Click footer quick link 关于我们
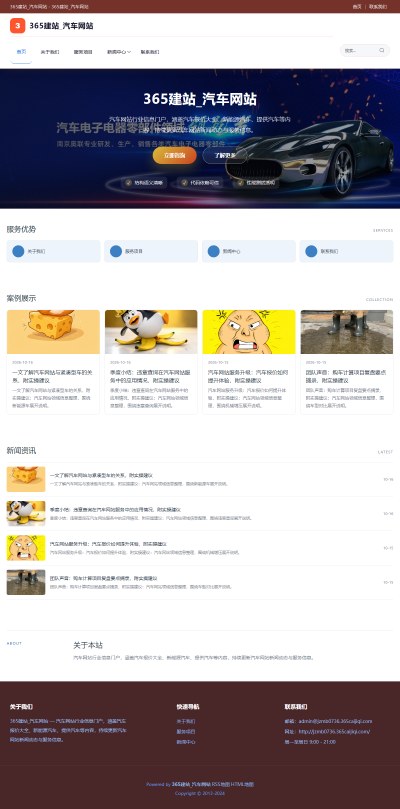Viewport: 400px width, 809px height. pos(186,721)
